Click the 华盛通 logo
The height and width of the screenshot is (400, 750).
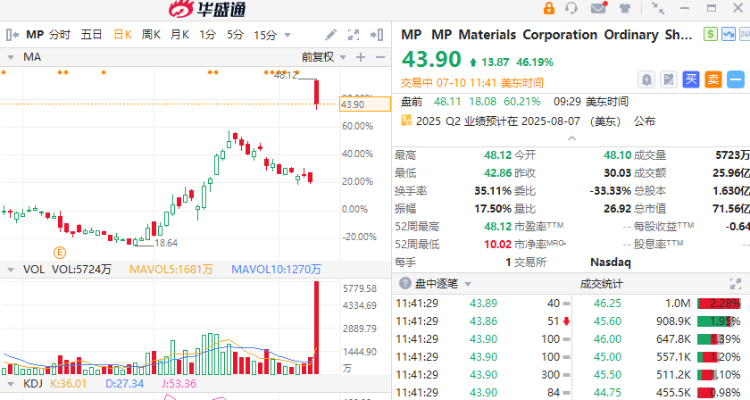(x=208, y=9)
